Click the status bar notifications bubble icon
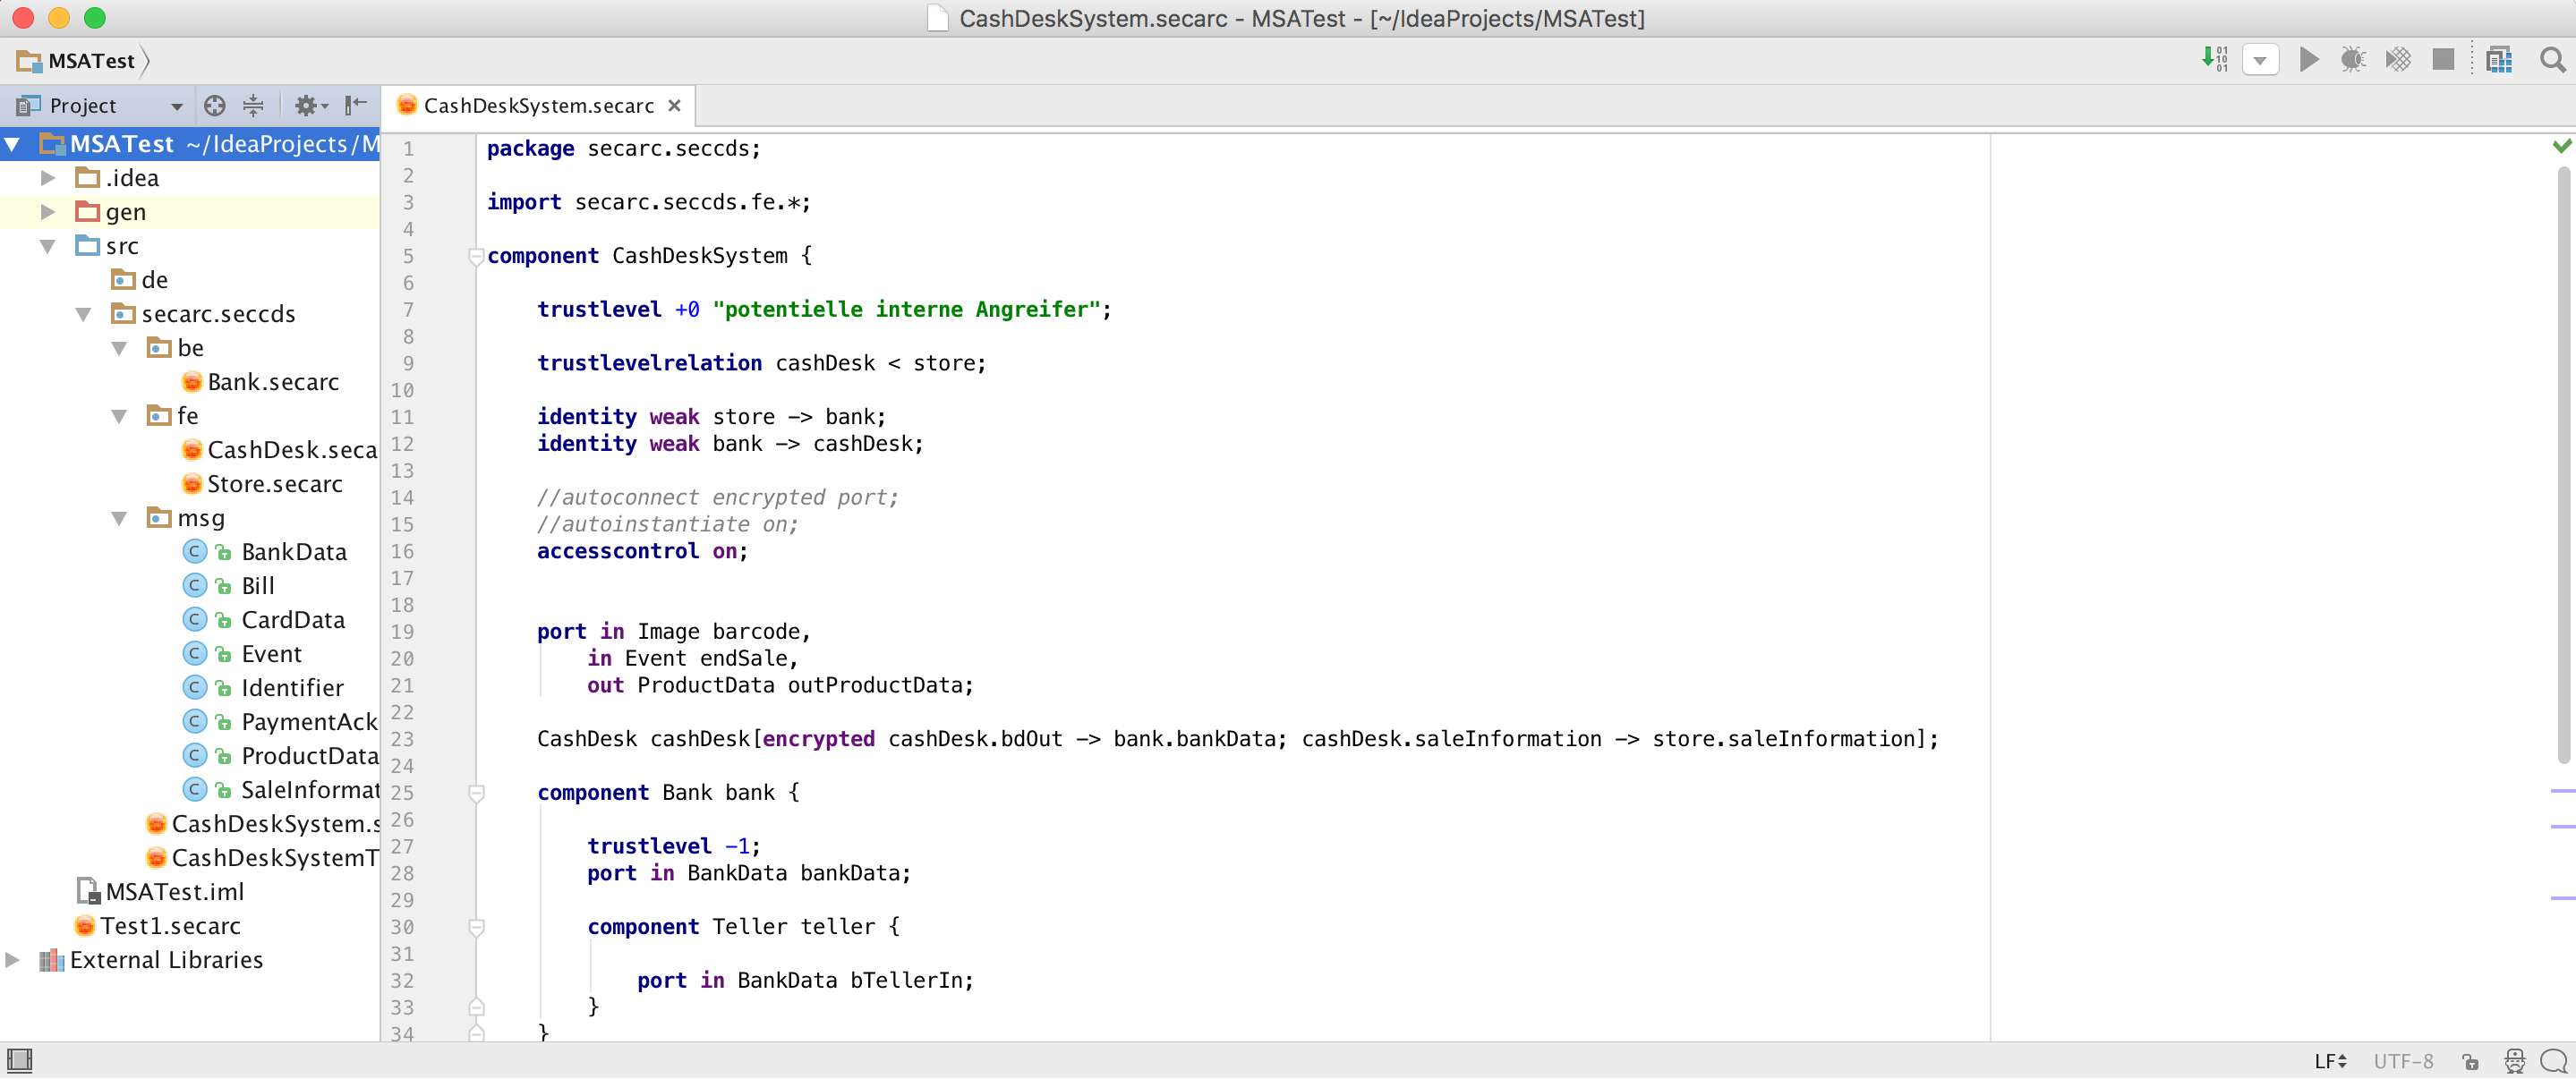The width and height of the screenshot is (2576, 1079). click(x=2554, y=1061)
